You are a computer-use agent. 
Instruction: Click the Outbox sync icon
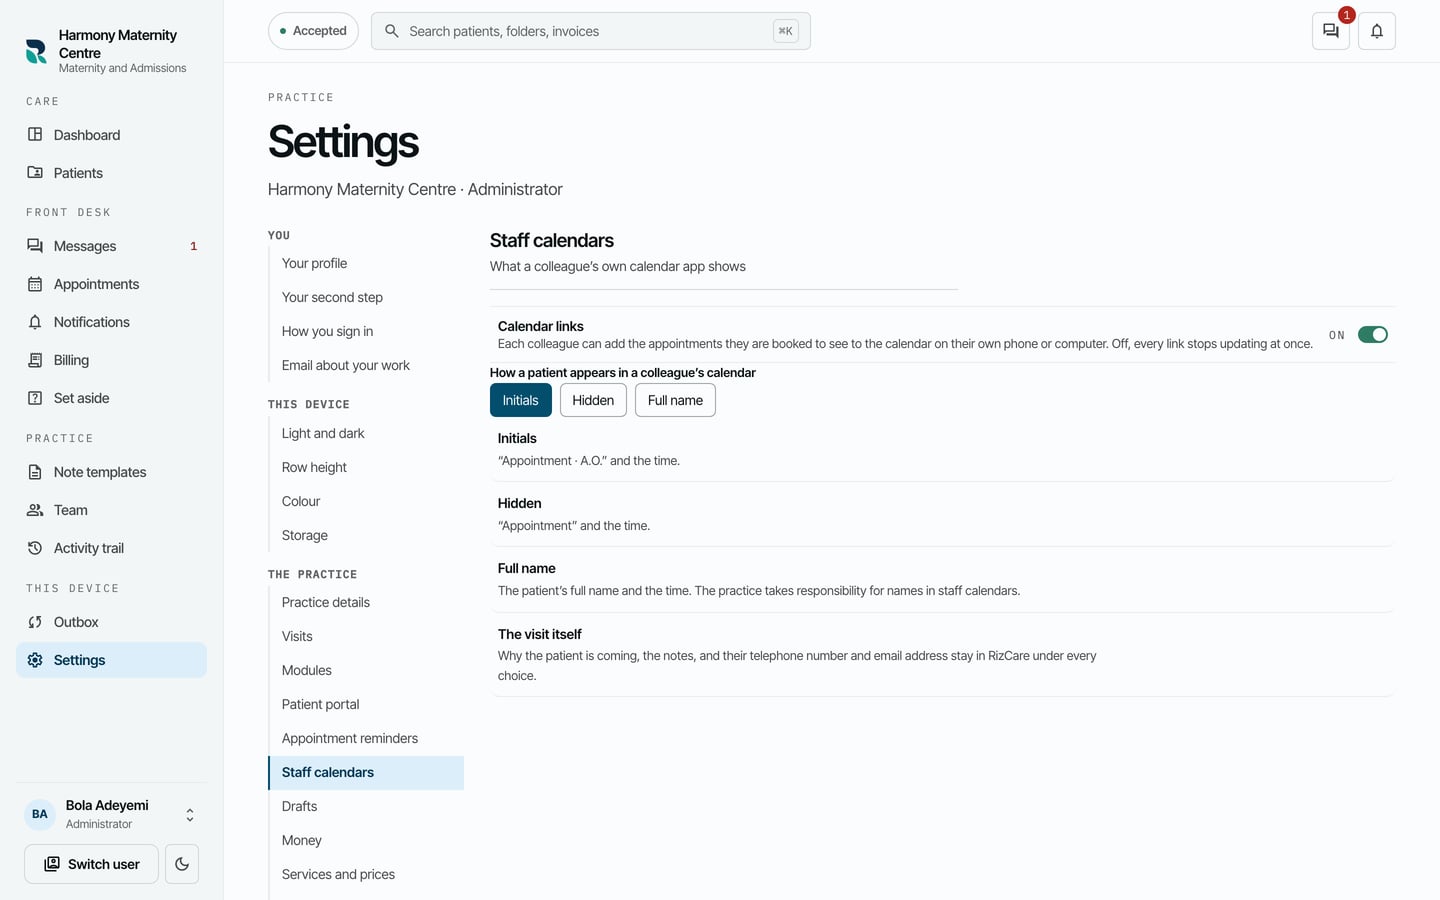click(x=35, y=622)
